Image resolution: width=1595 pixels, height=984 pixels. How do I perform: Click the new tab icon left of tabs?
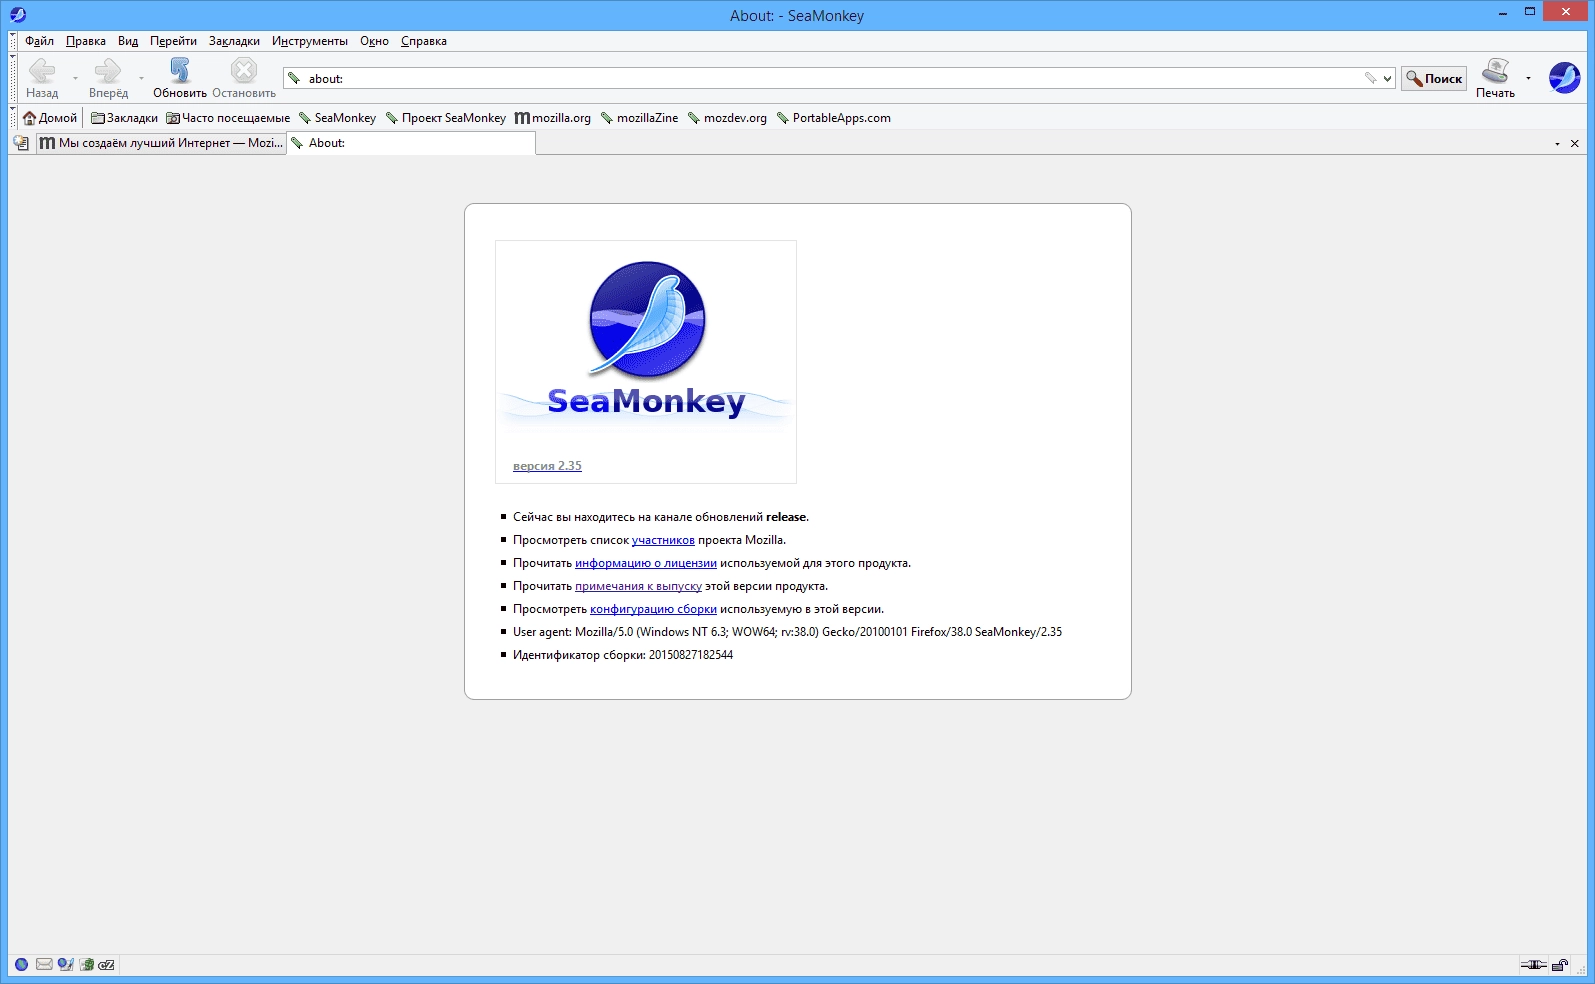[x=21, y=143]
